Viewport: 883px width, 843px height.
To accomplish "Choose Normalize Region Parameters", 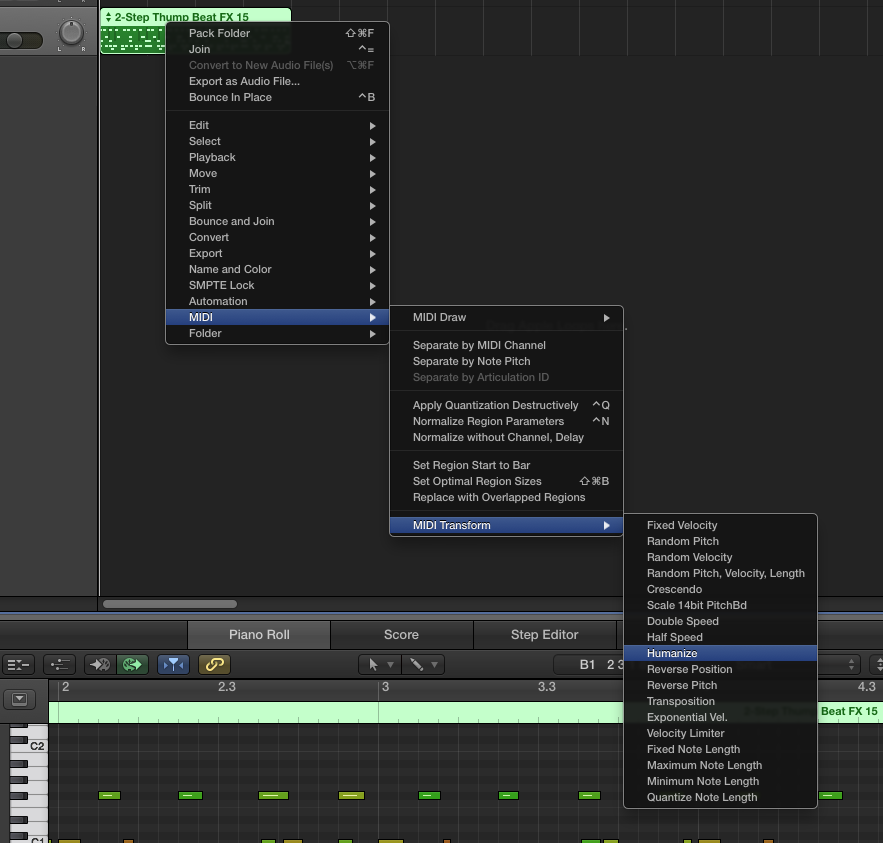I will pyautogui.click(x=506, y=421).
